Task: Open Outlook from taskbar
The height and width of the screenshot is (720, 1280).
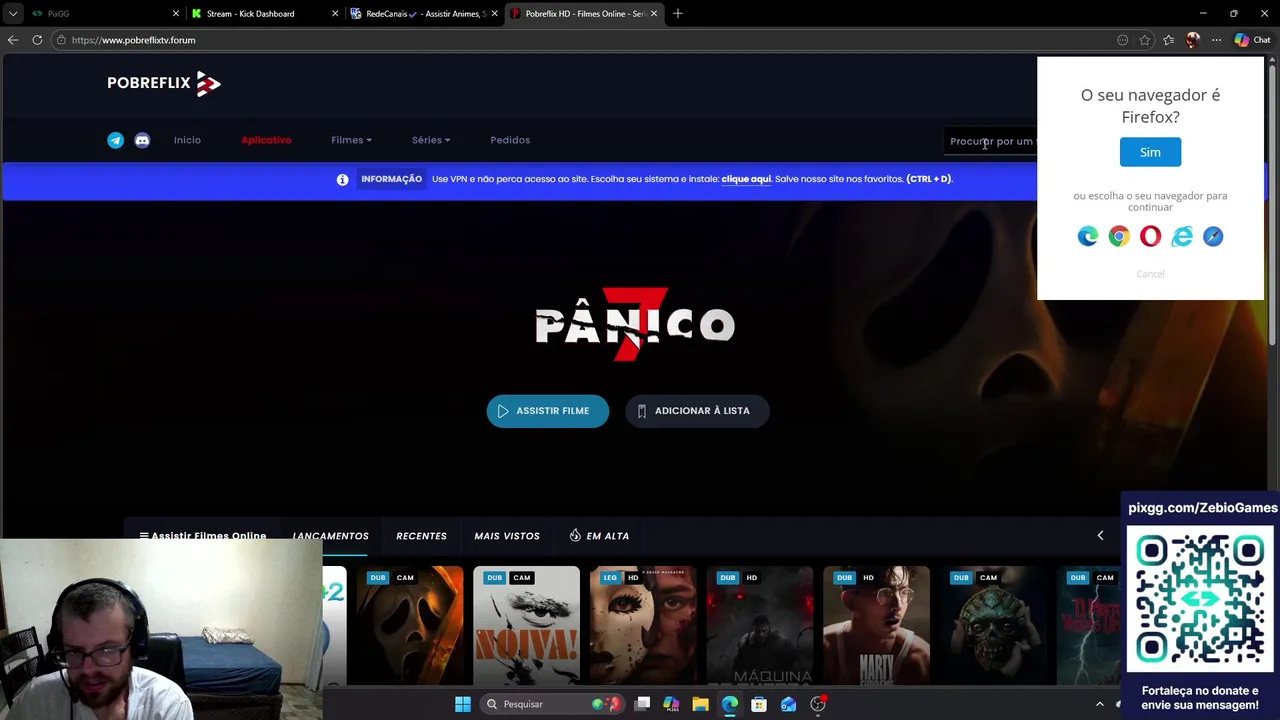Action: click(x=788, y=704)
